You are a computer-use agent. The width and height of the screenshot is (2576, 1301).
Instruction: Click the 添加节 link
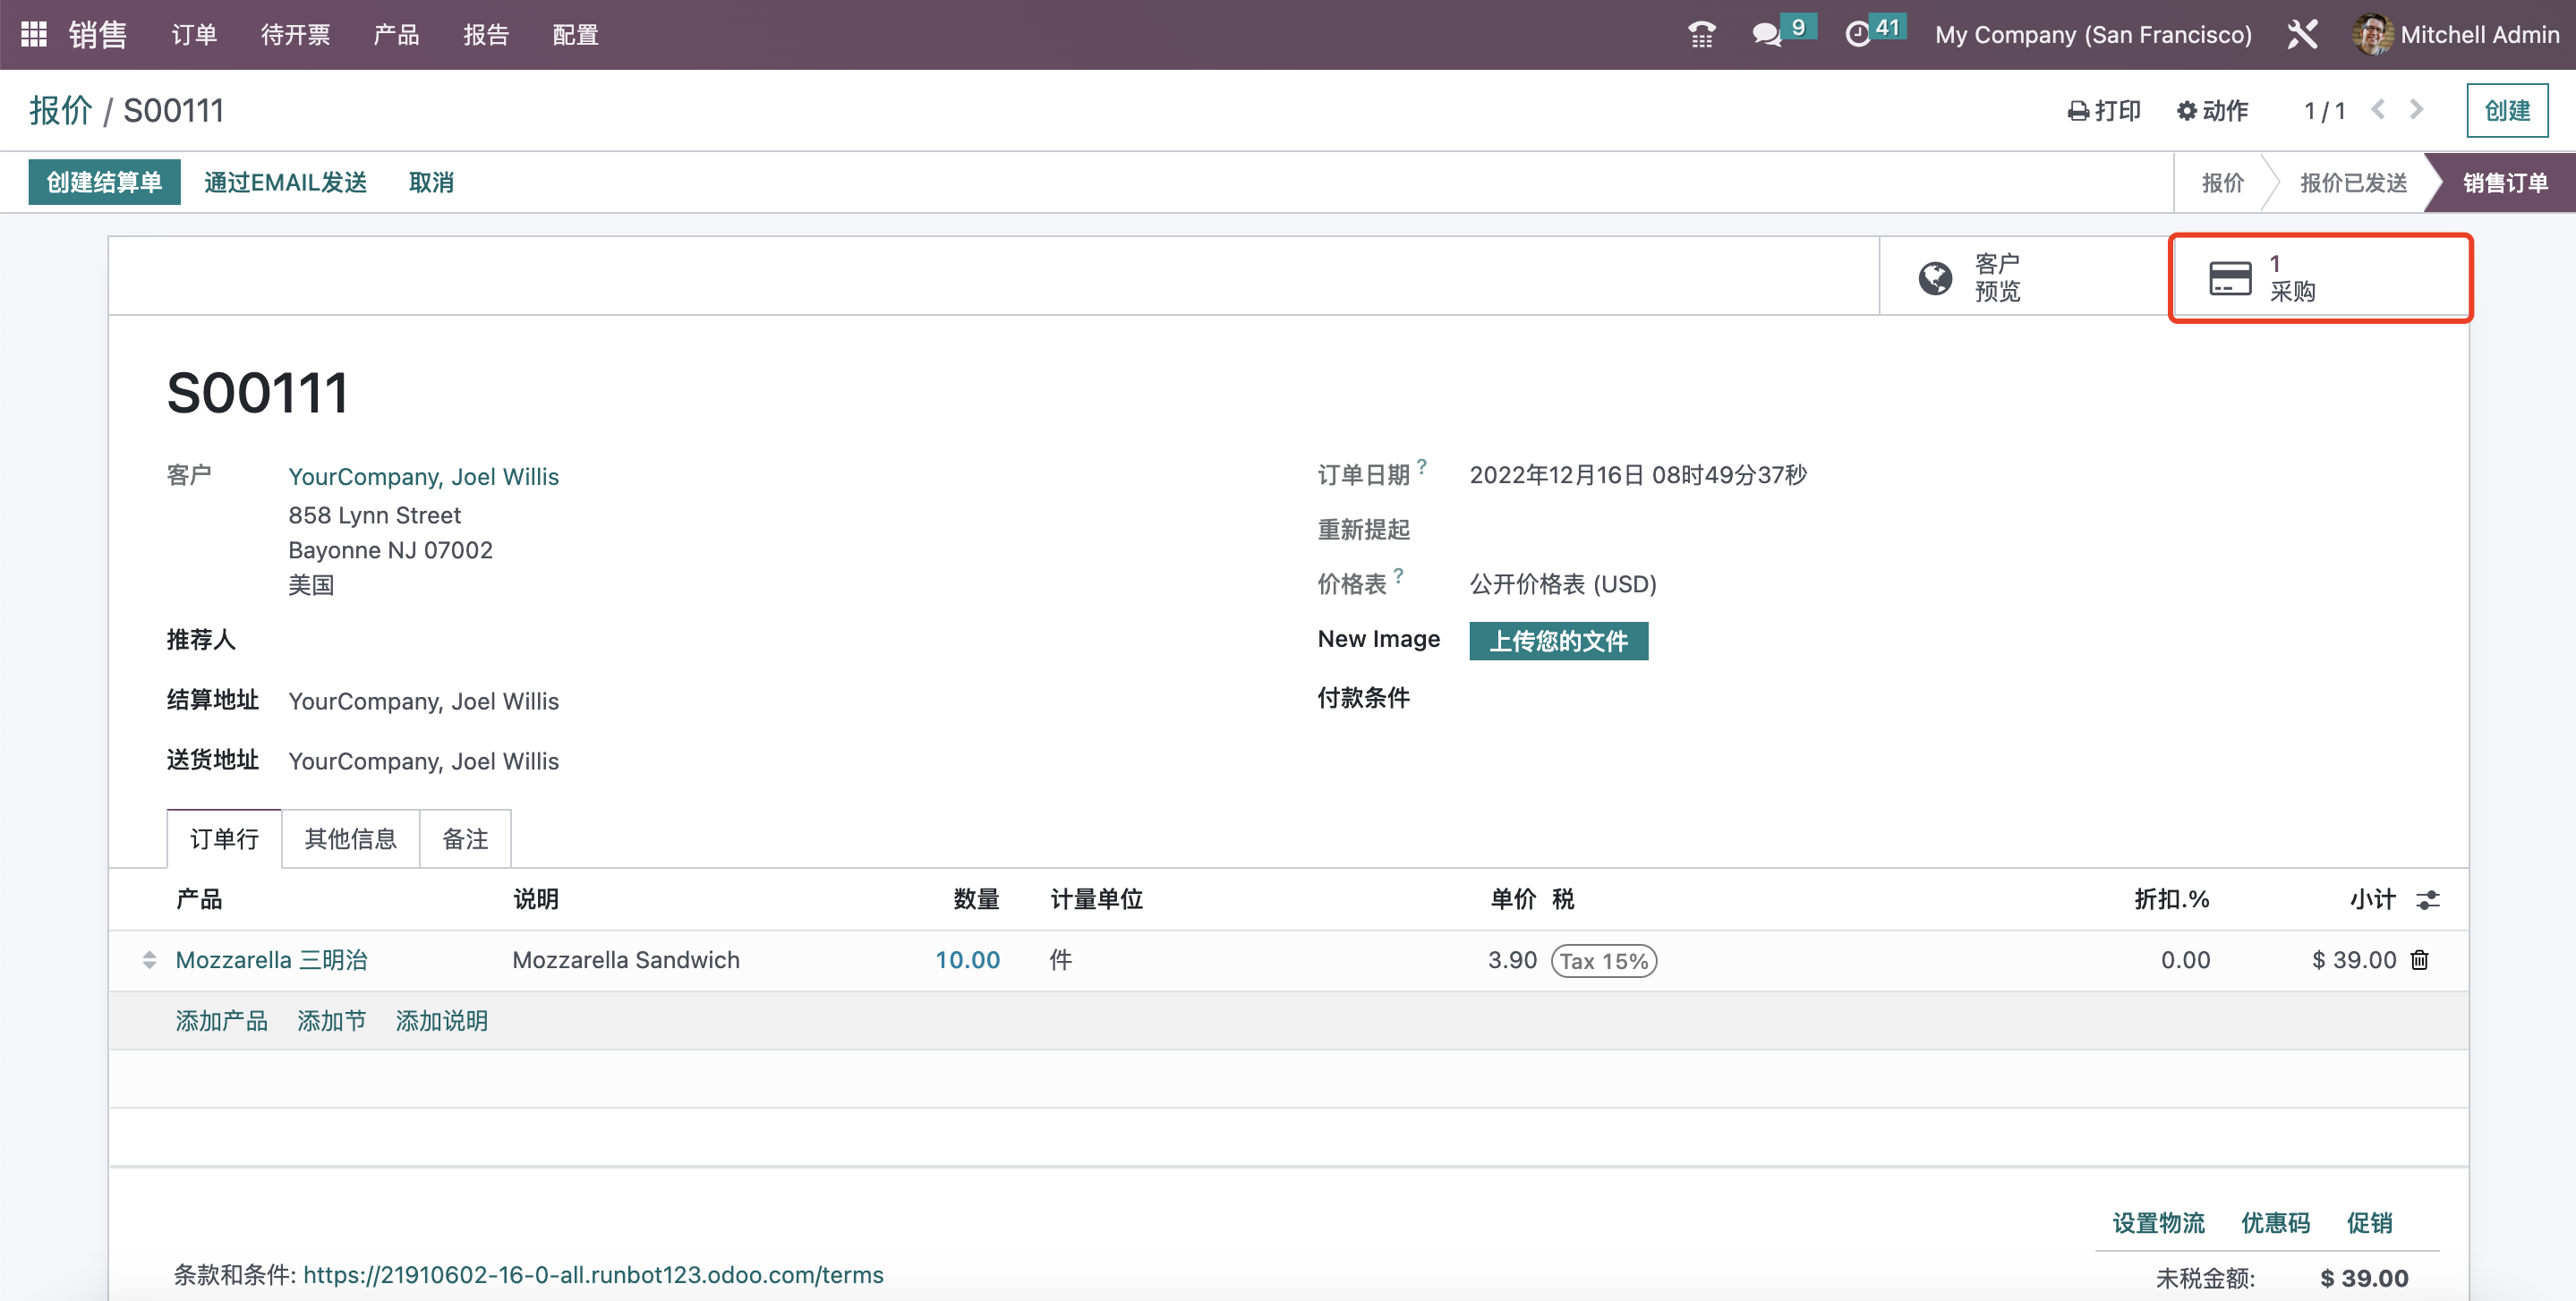pyautogui.click(x=331, y=1021)
